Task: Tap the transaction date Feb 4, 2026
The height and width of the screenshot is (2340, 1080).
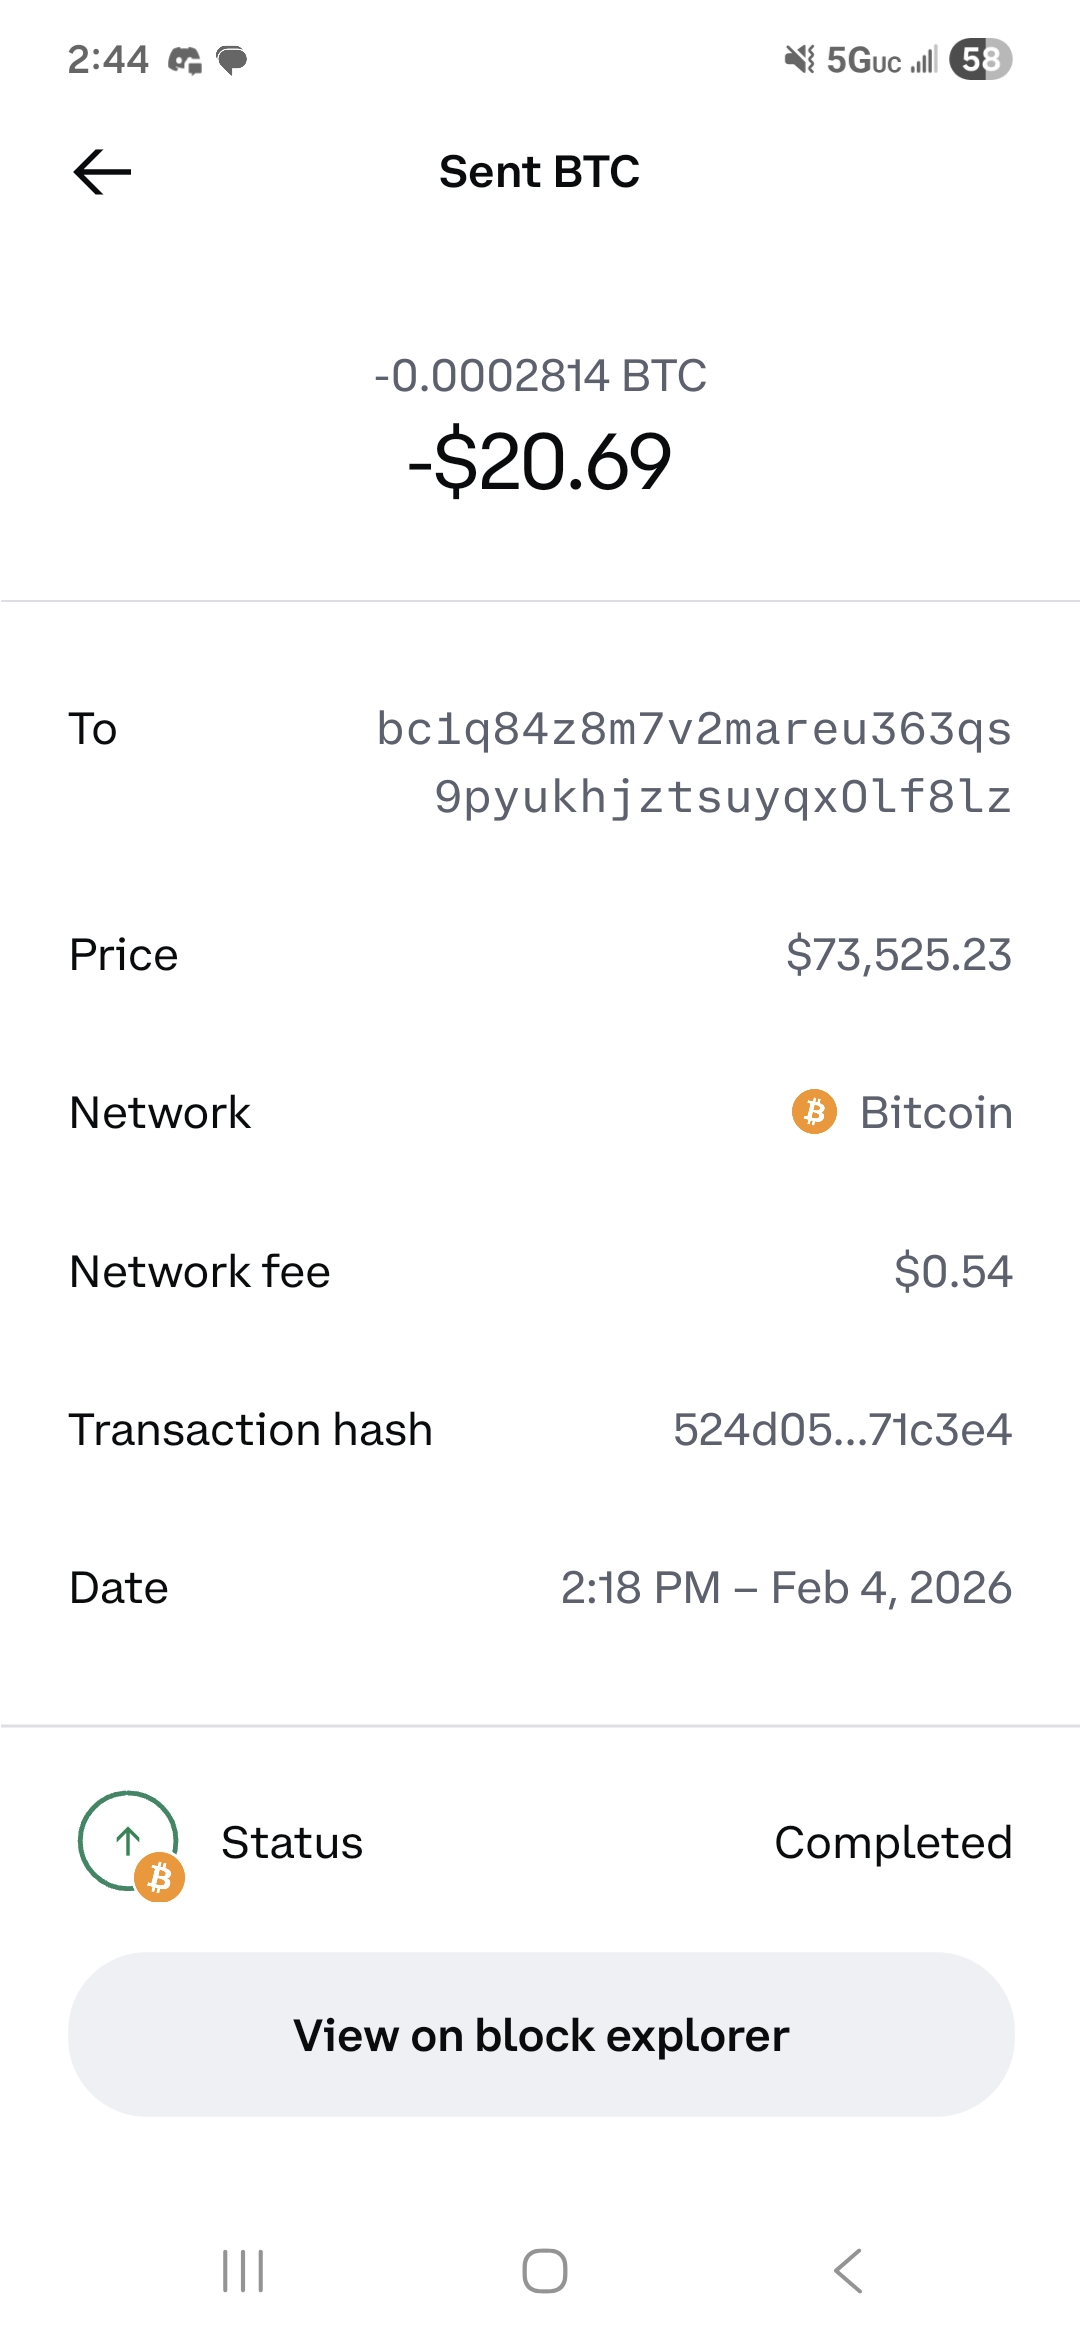Action: click(x=786, y=1588)
